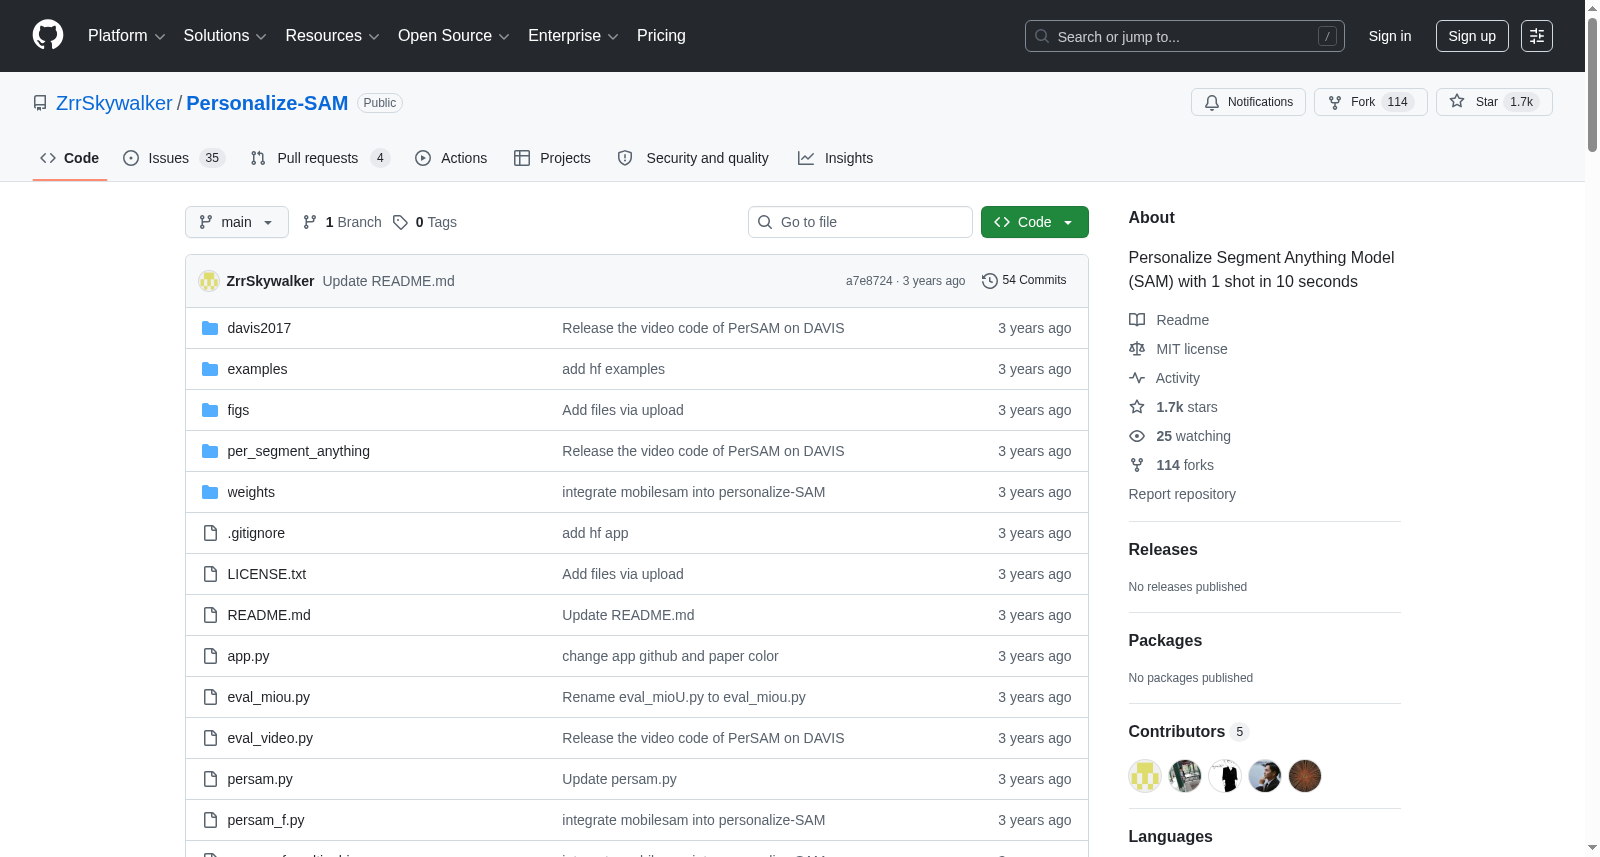Click the README.md file icon
Viewport: 1600px width, 857px height.
pos(210,615)
